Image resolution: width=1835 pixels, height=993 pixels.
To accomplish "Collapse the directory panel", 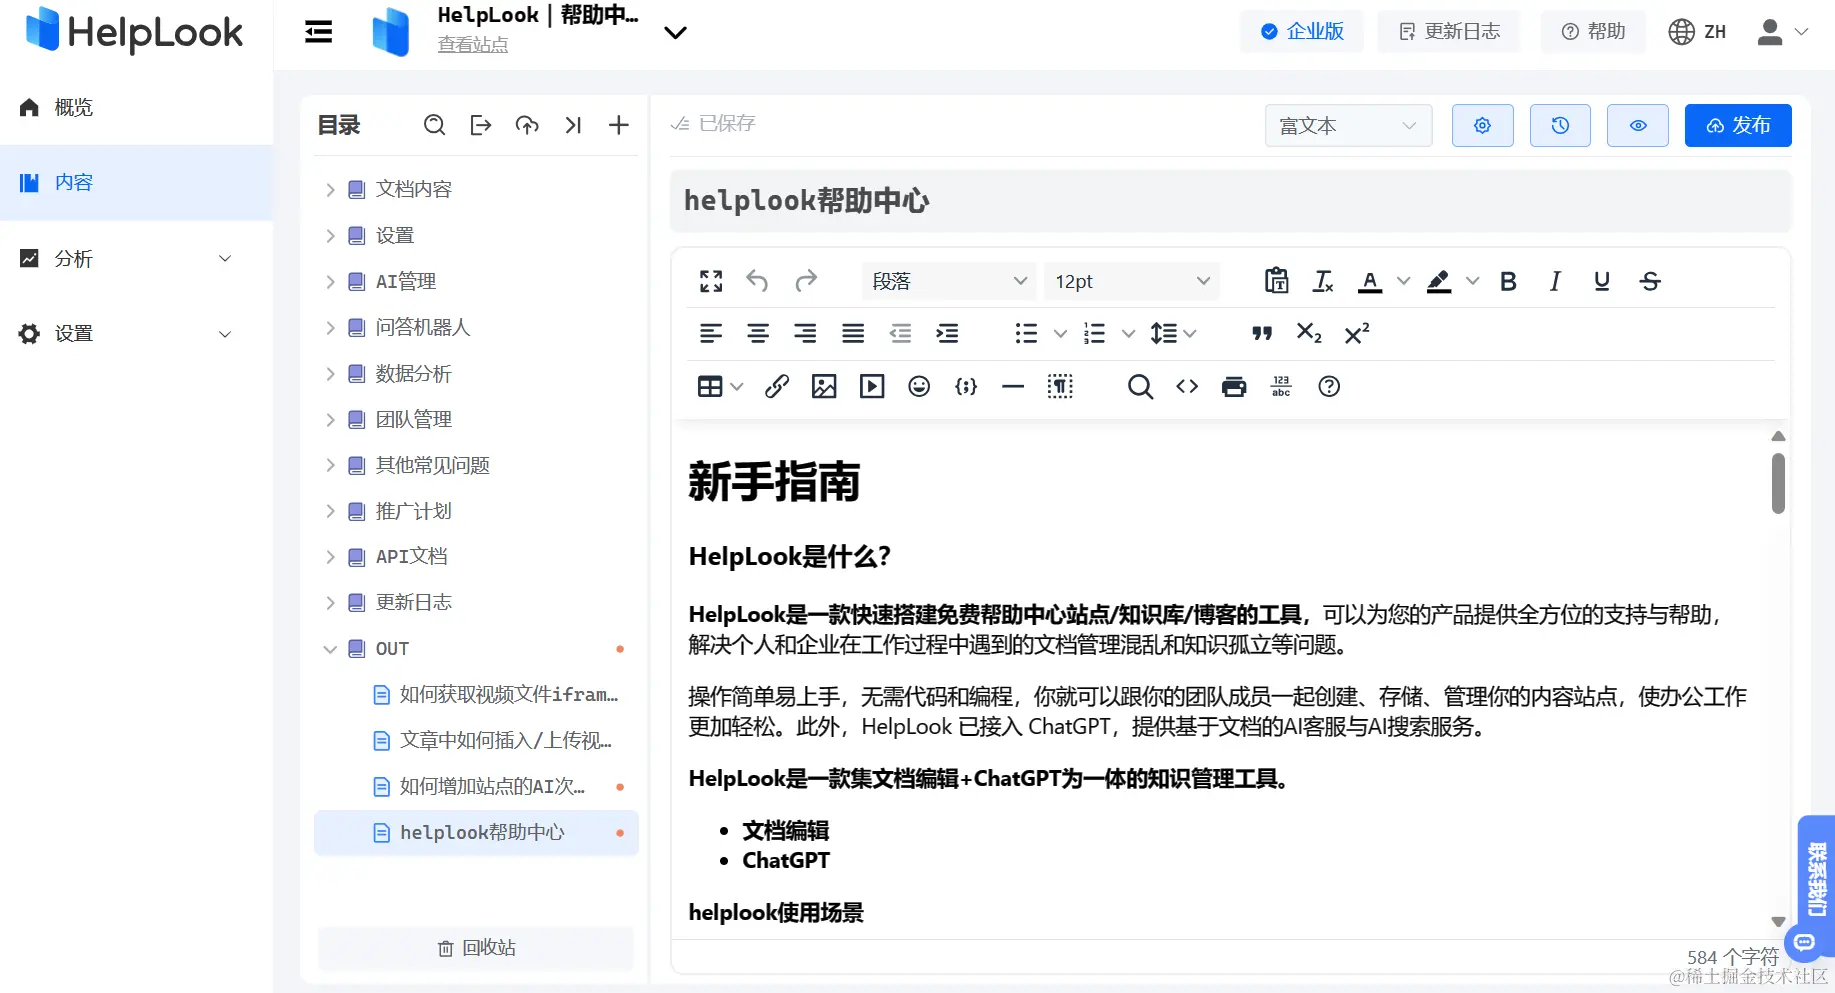I will (573, 125).
